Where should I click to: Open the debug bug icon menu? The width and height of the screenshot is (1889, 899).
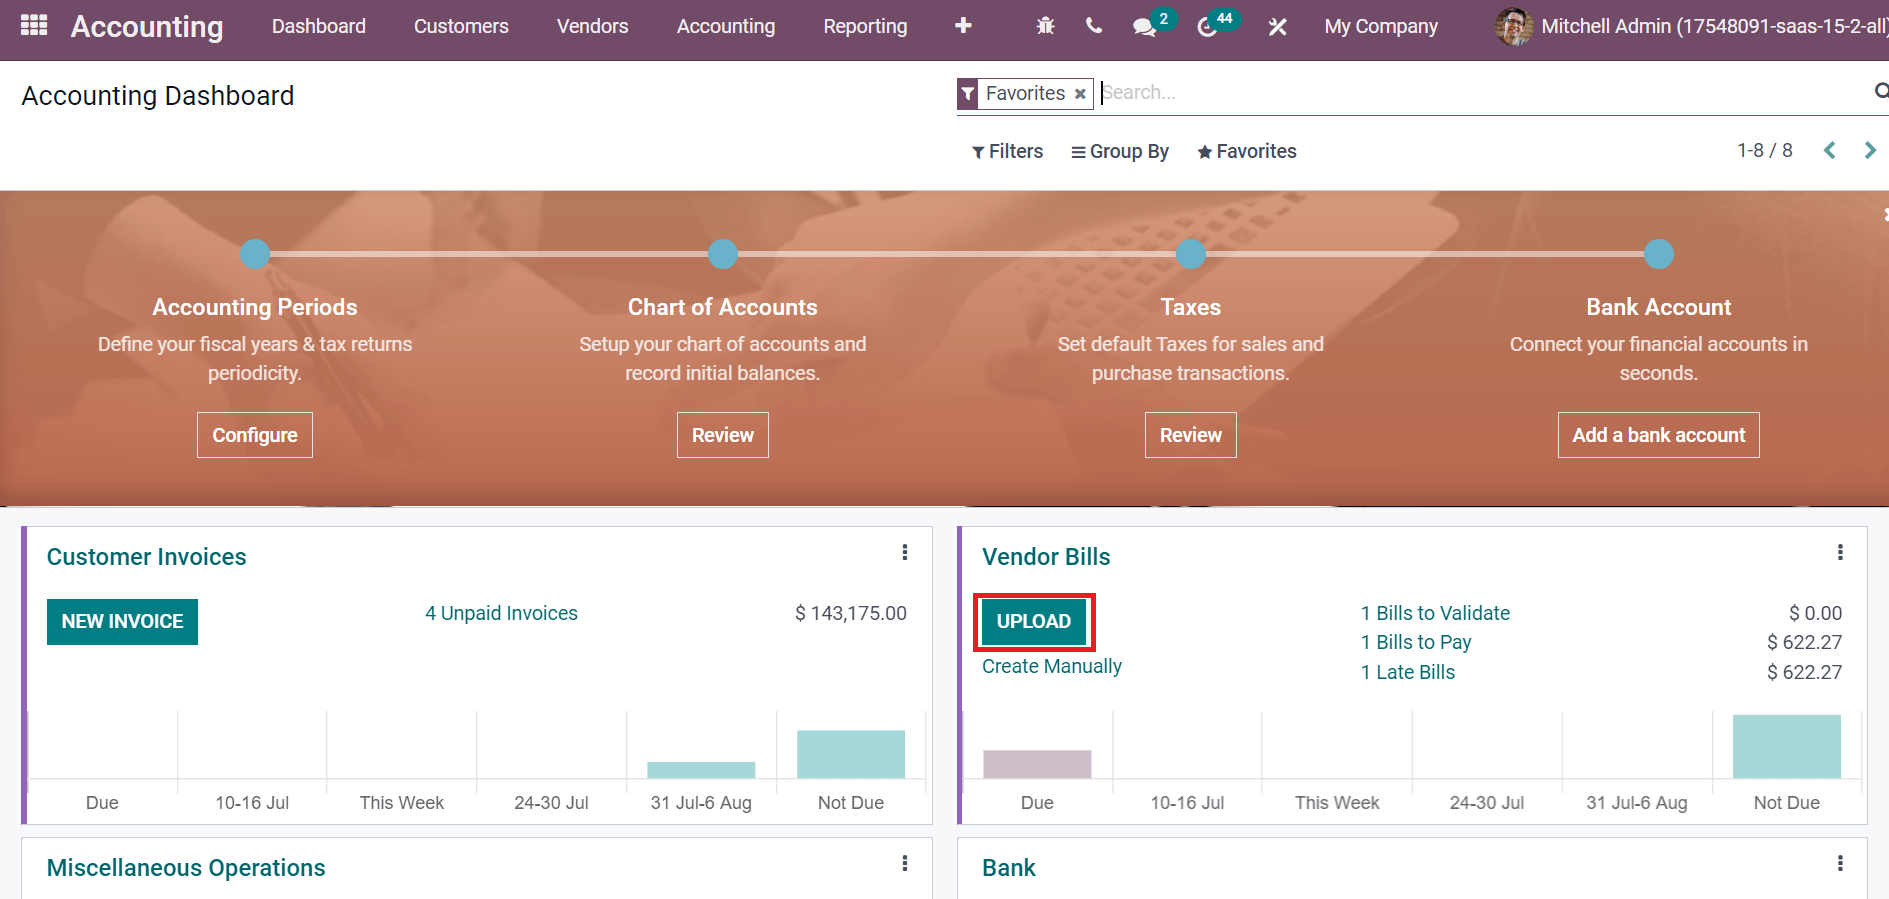[x=1045, y=26]
